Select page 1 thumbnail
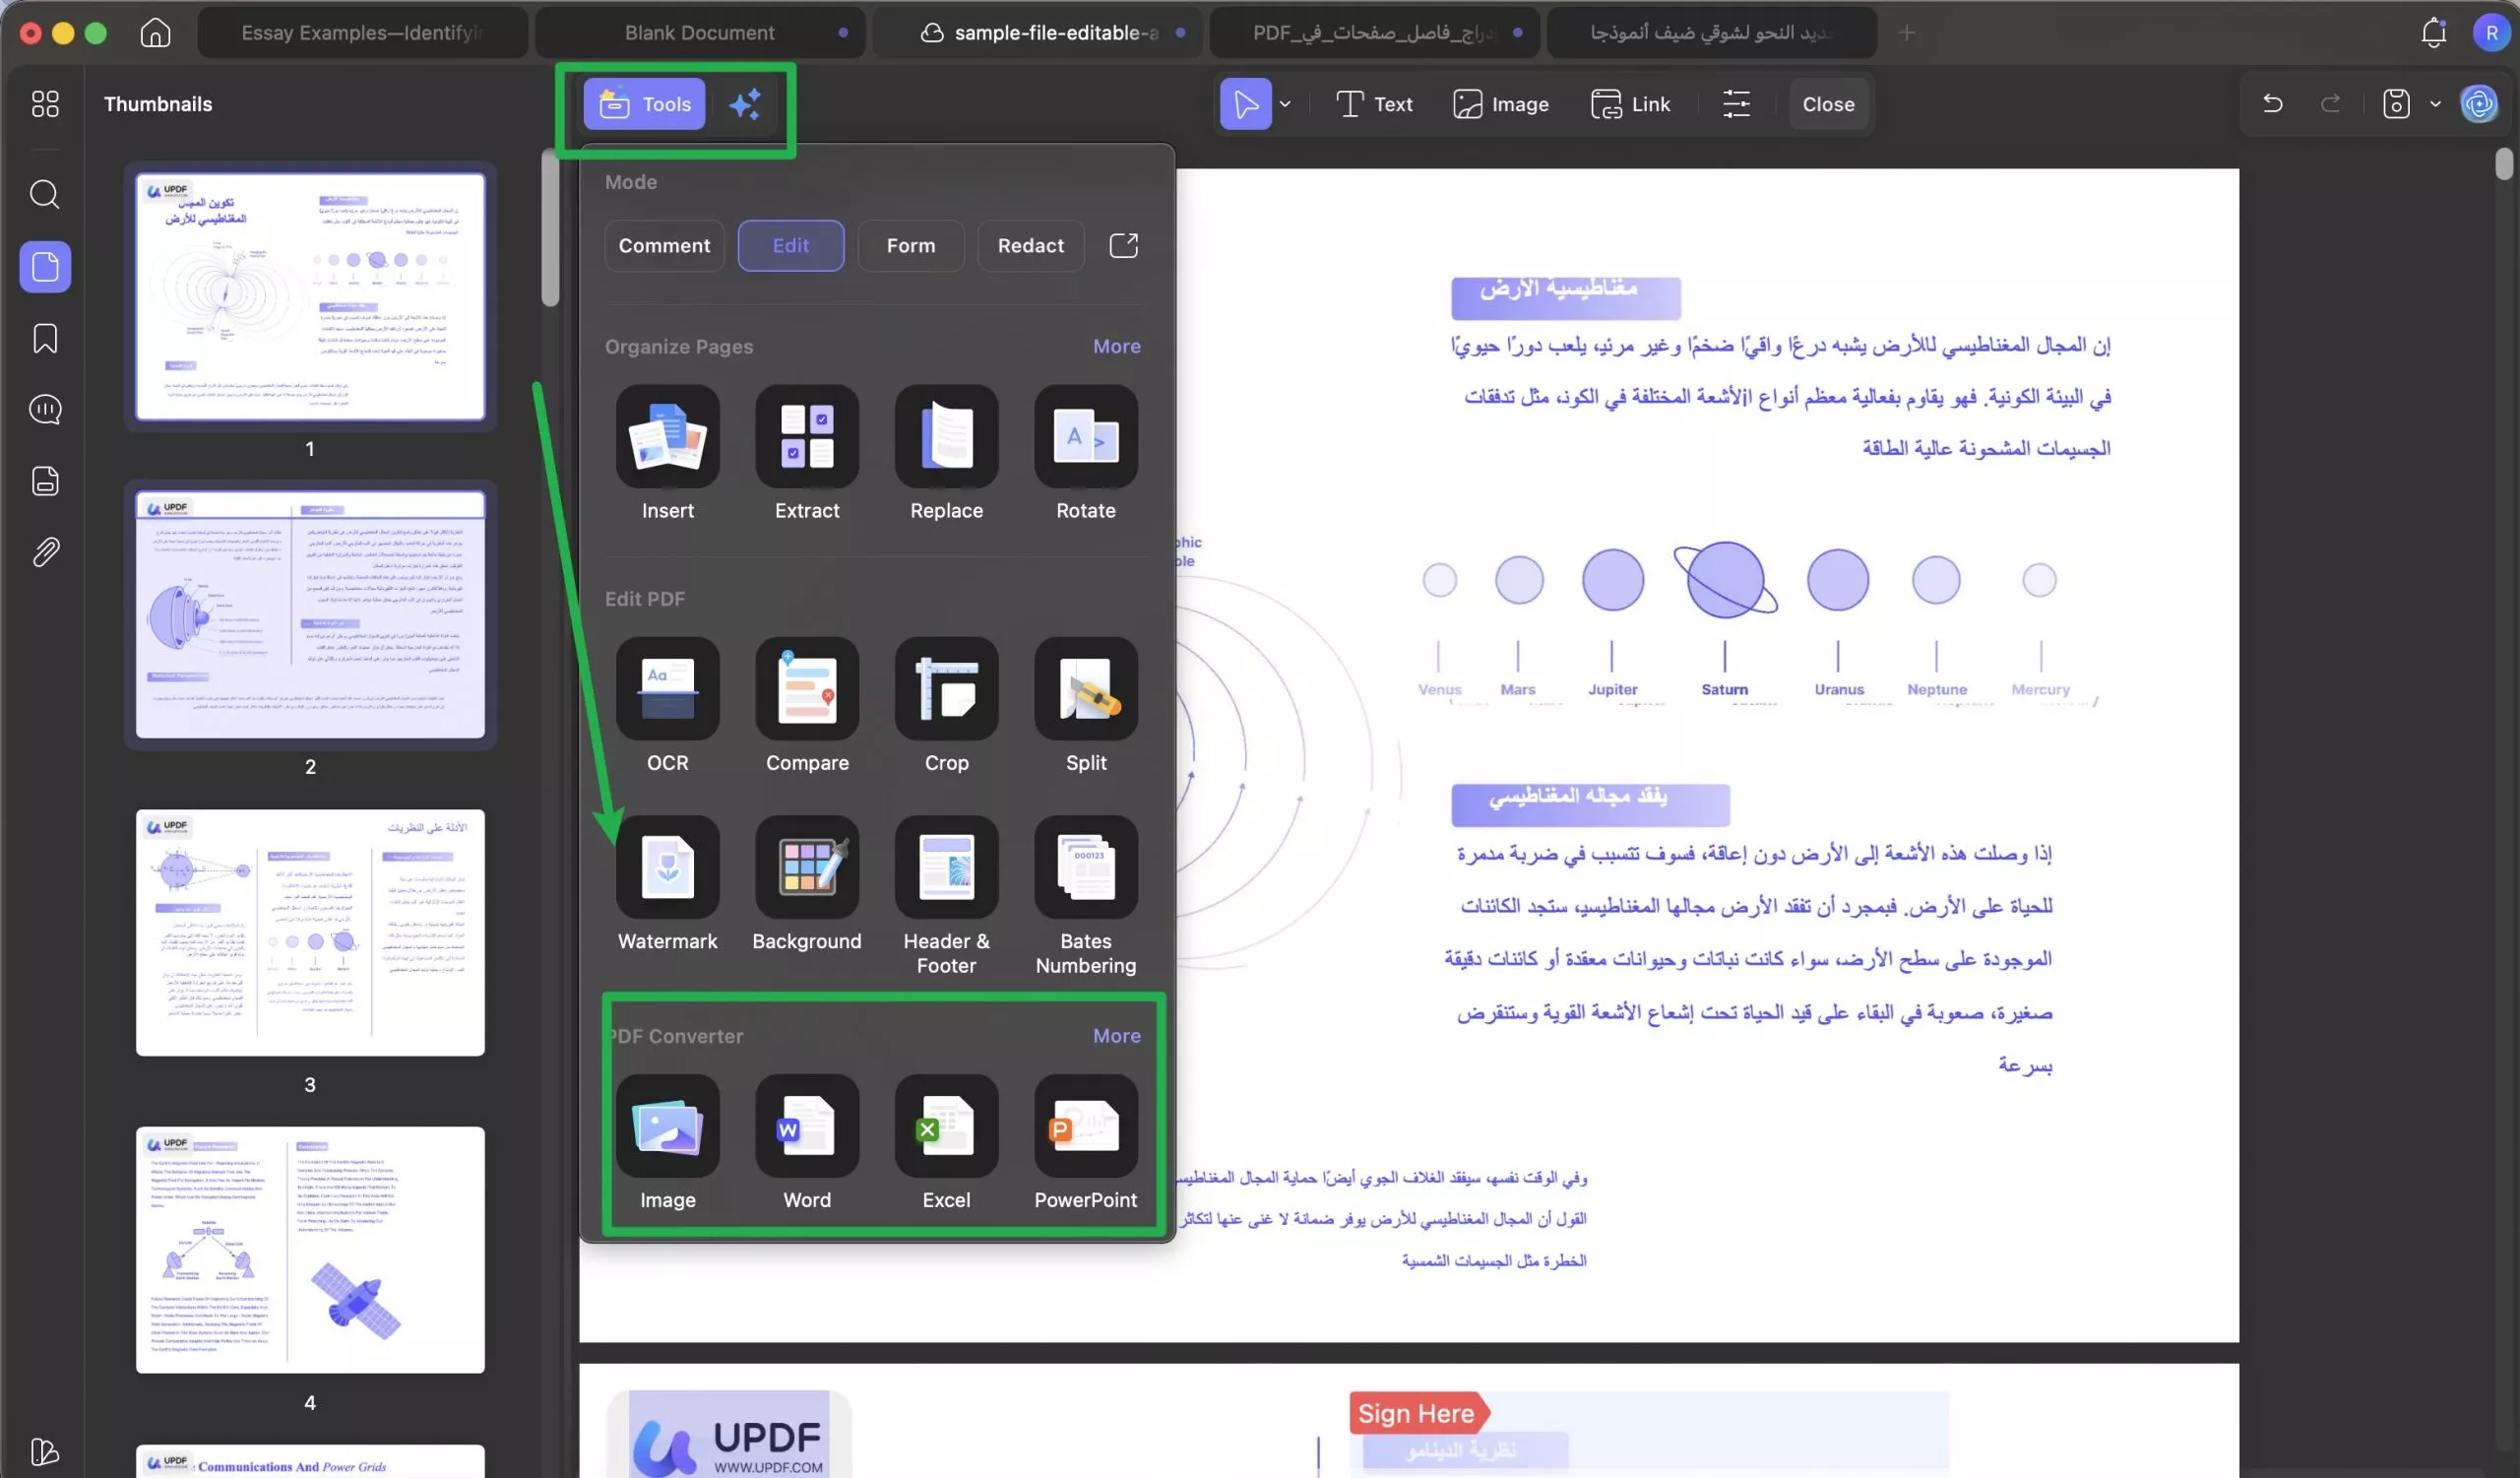Image resolution: width=2520 pixels, height=1478 pixels. pos(310,296)
